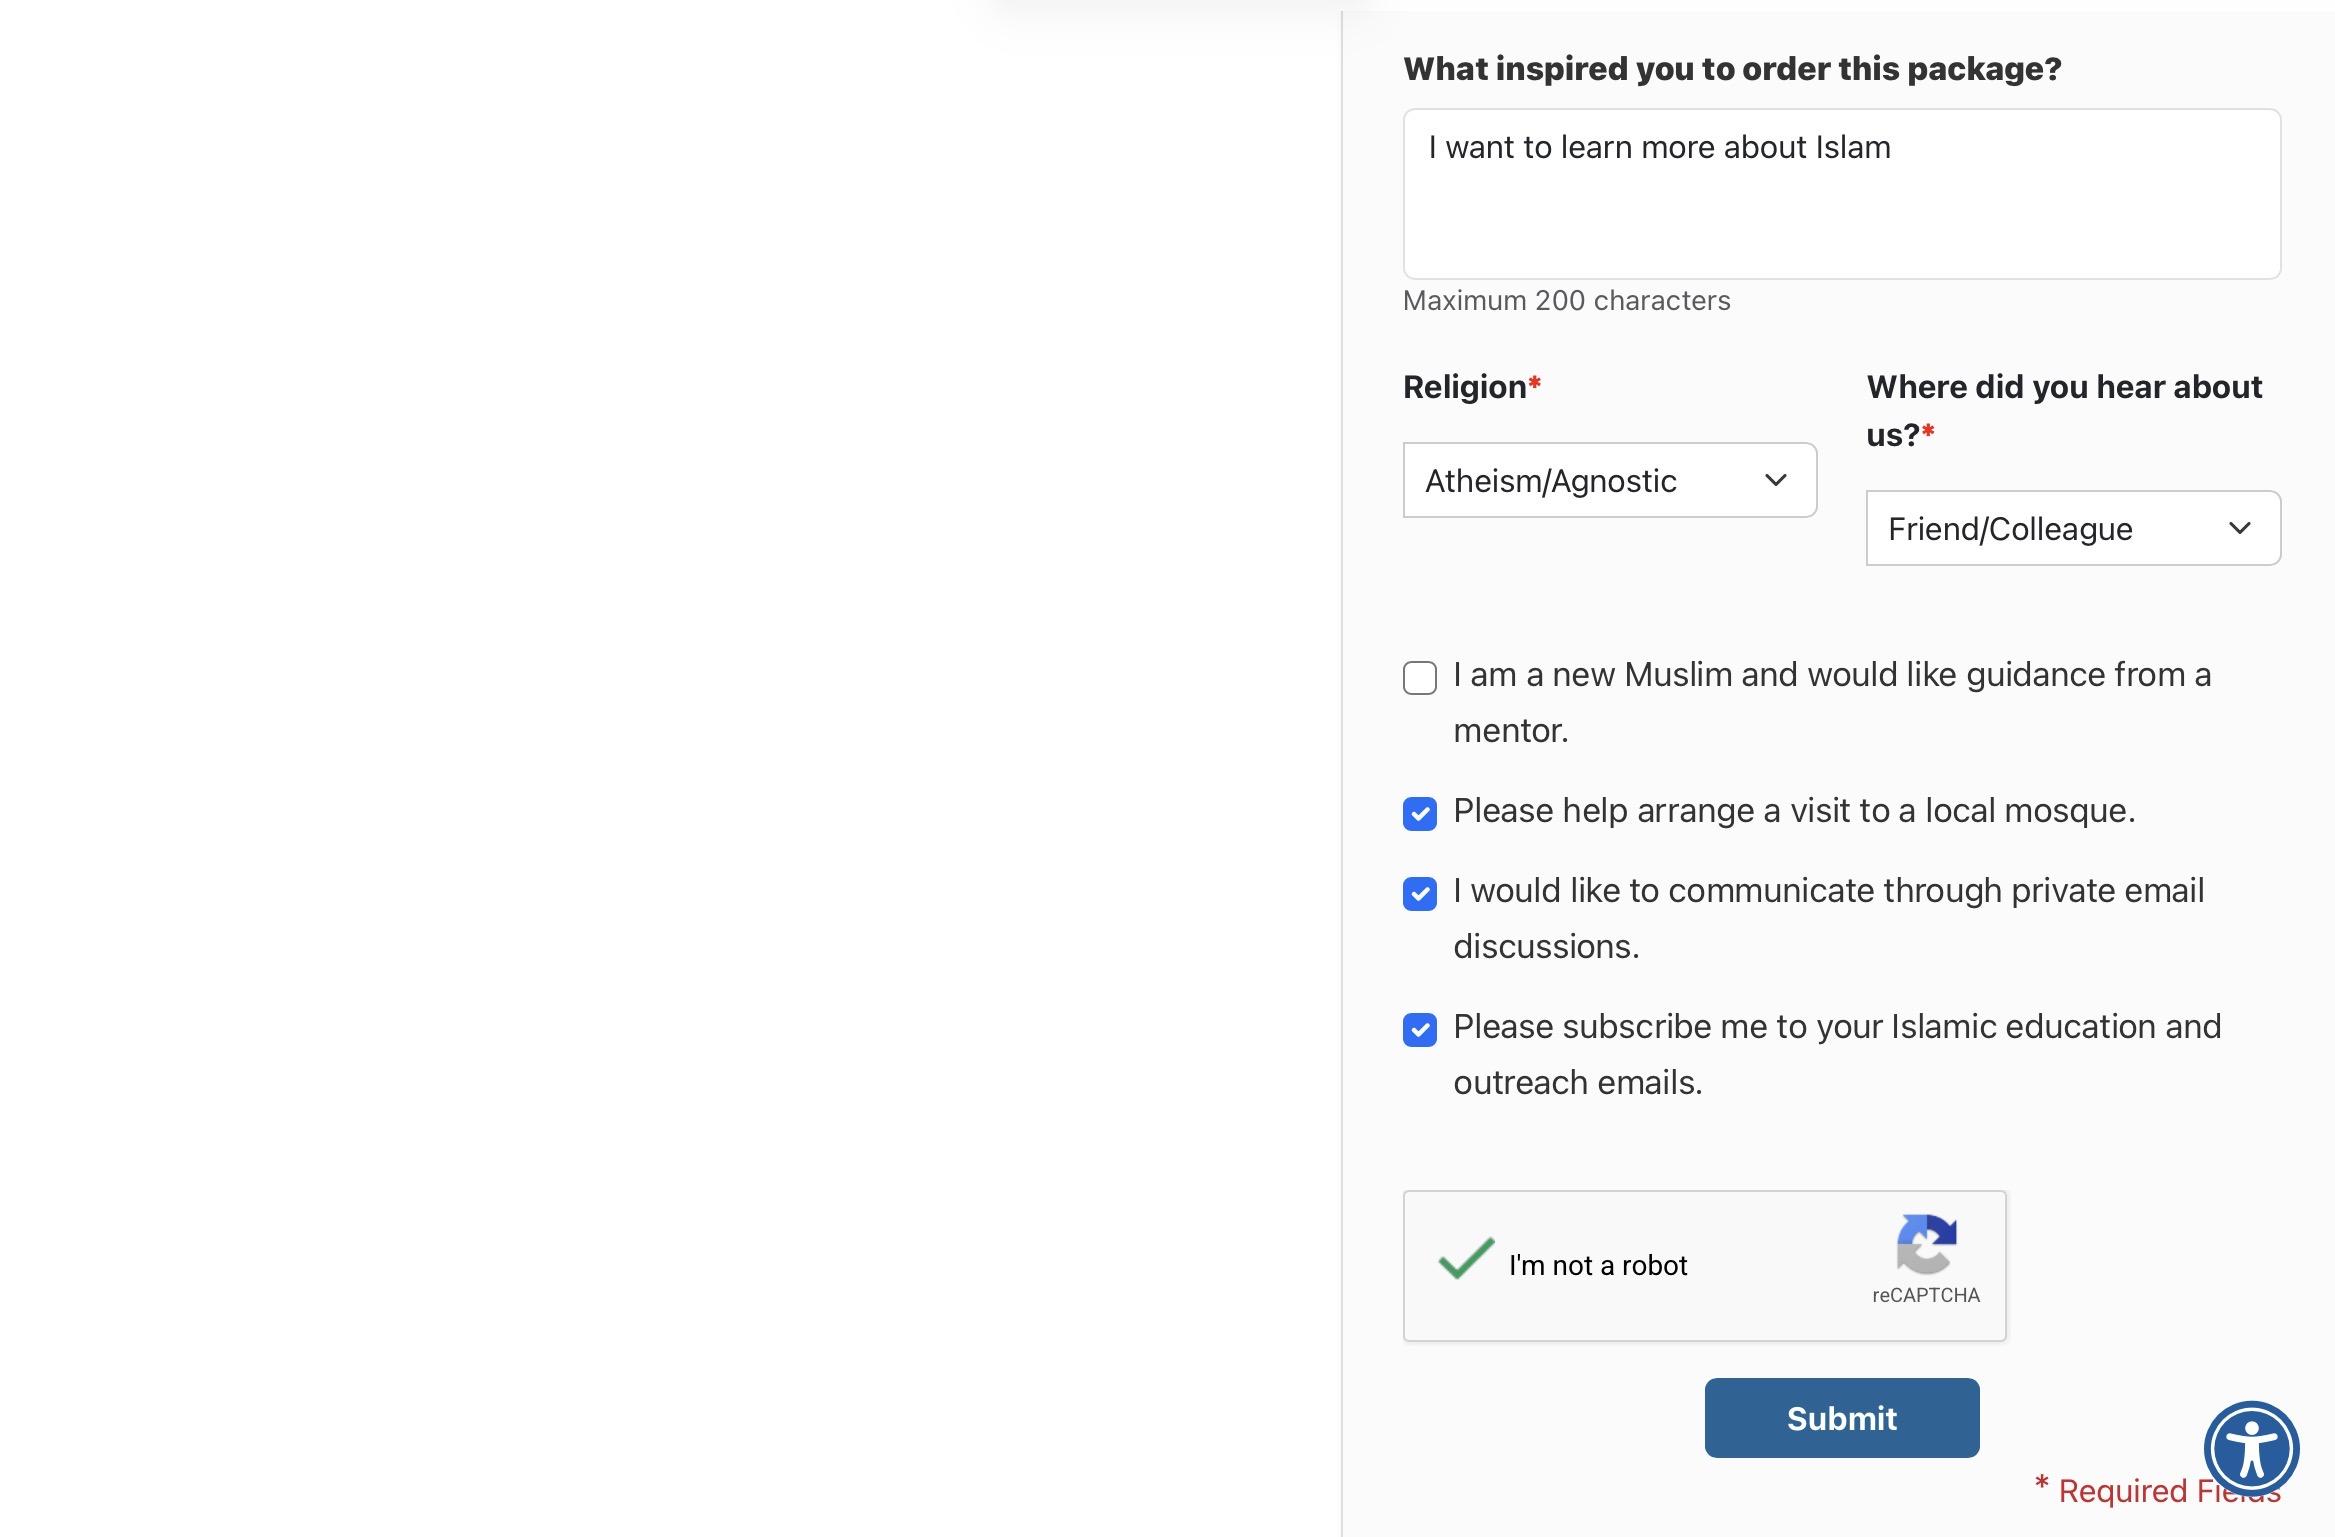Screen dimensions: 2335x1537
Task: Uncheck the local mosque visit checkbox
Action: tap(1419, 813)
